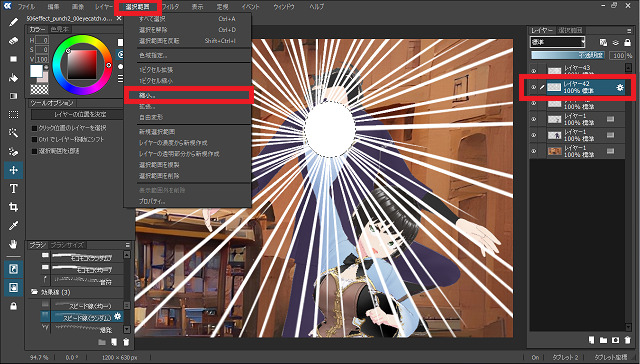This screenshot has width=640, height=364.
Task: Select the Crop/Divide tool
Action: click(x=13, y=207)
